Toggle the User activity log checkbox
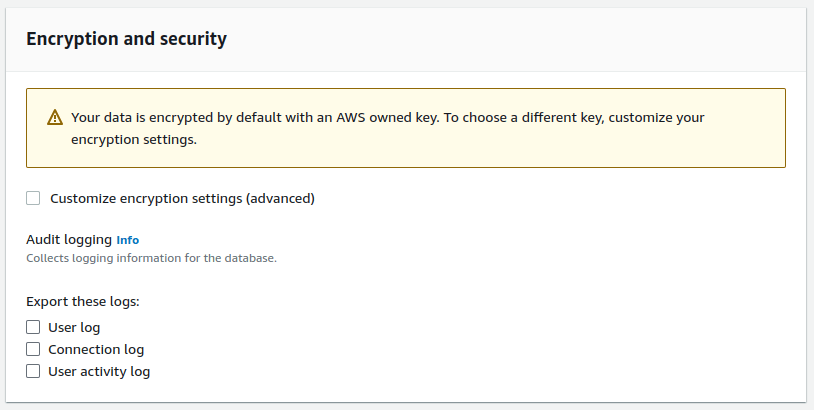 (x=33, y=371)
